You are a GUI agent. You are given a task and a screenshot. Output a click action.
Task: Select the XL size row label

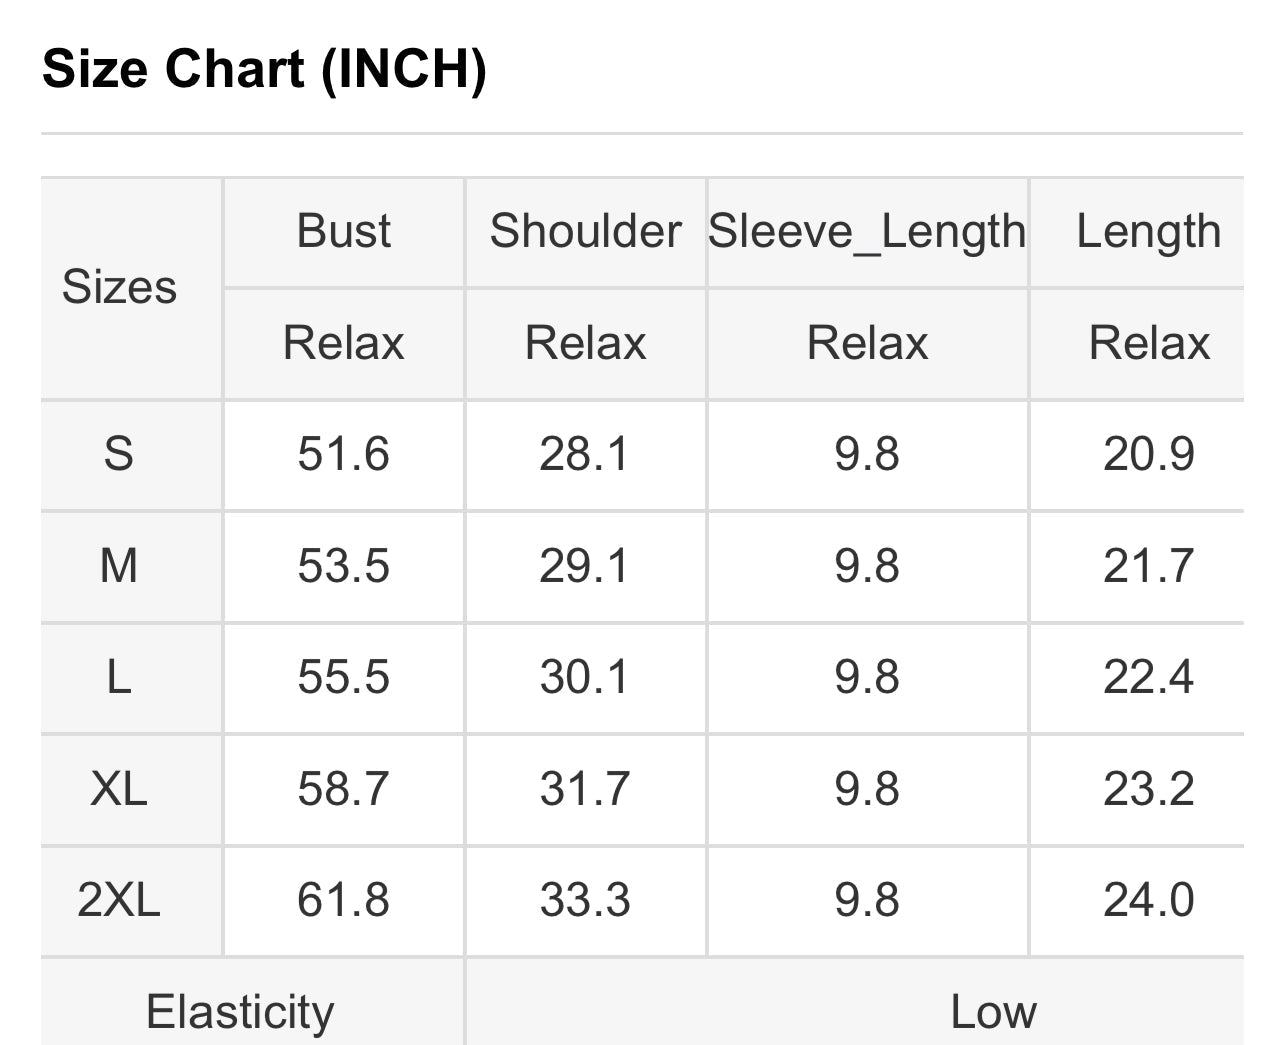(119, 790)
